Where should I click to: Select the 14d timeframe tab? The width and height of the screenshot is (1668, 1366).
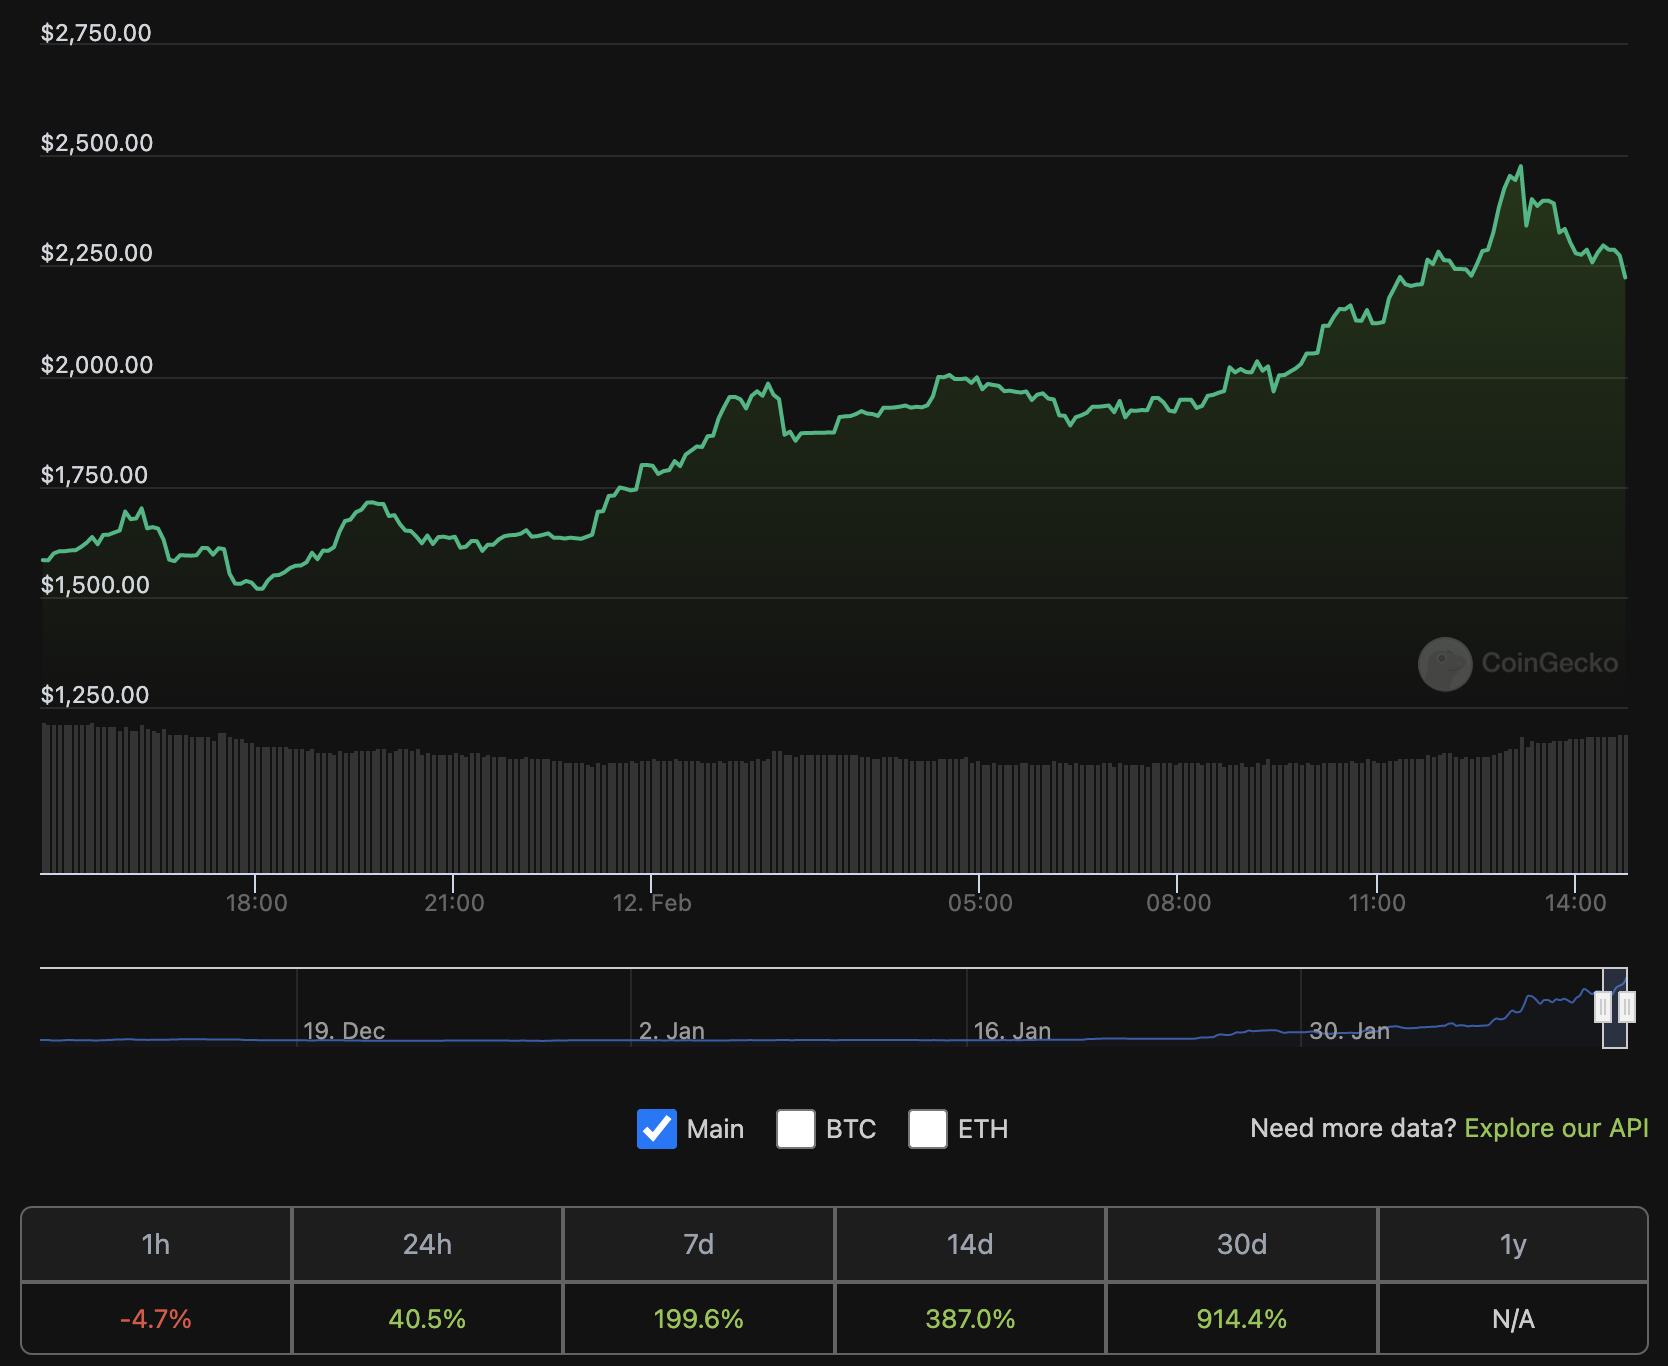[x=970, y=1244]
